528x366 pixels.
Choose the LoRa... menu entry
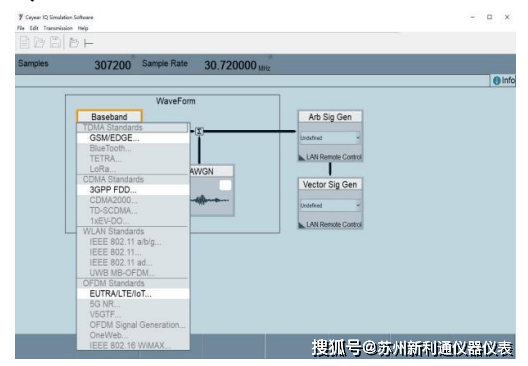point(133,169)
